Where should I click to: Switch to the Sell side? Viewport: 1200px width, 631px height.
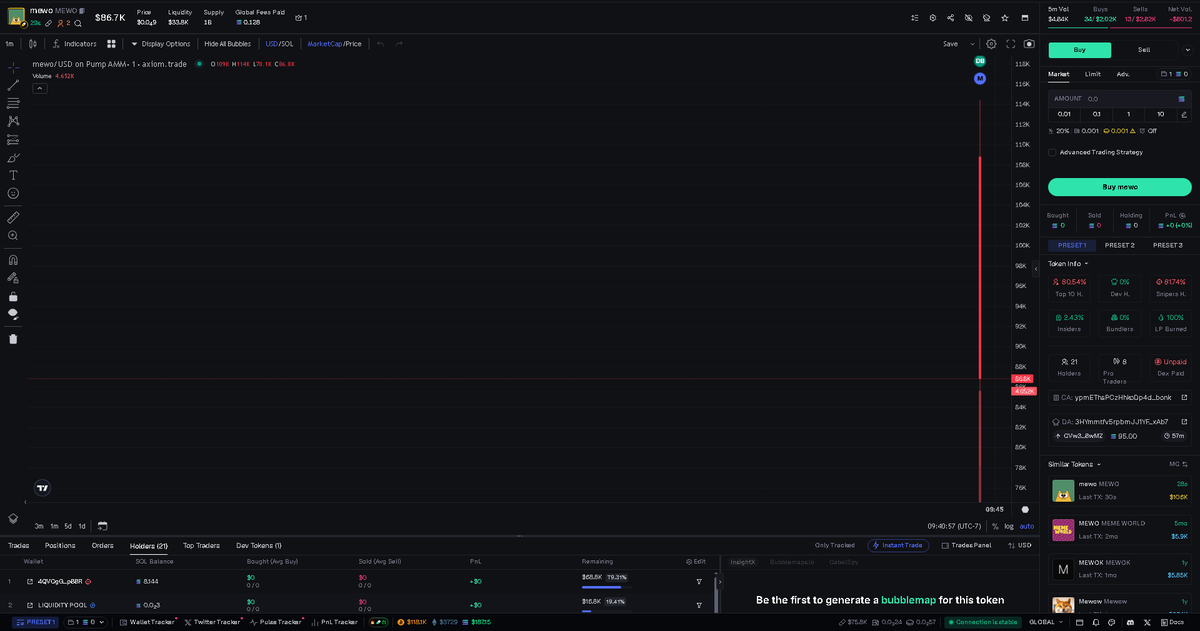[1144, 50]
